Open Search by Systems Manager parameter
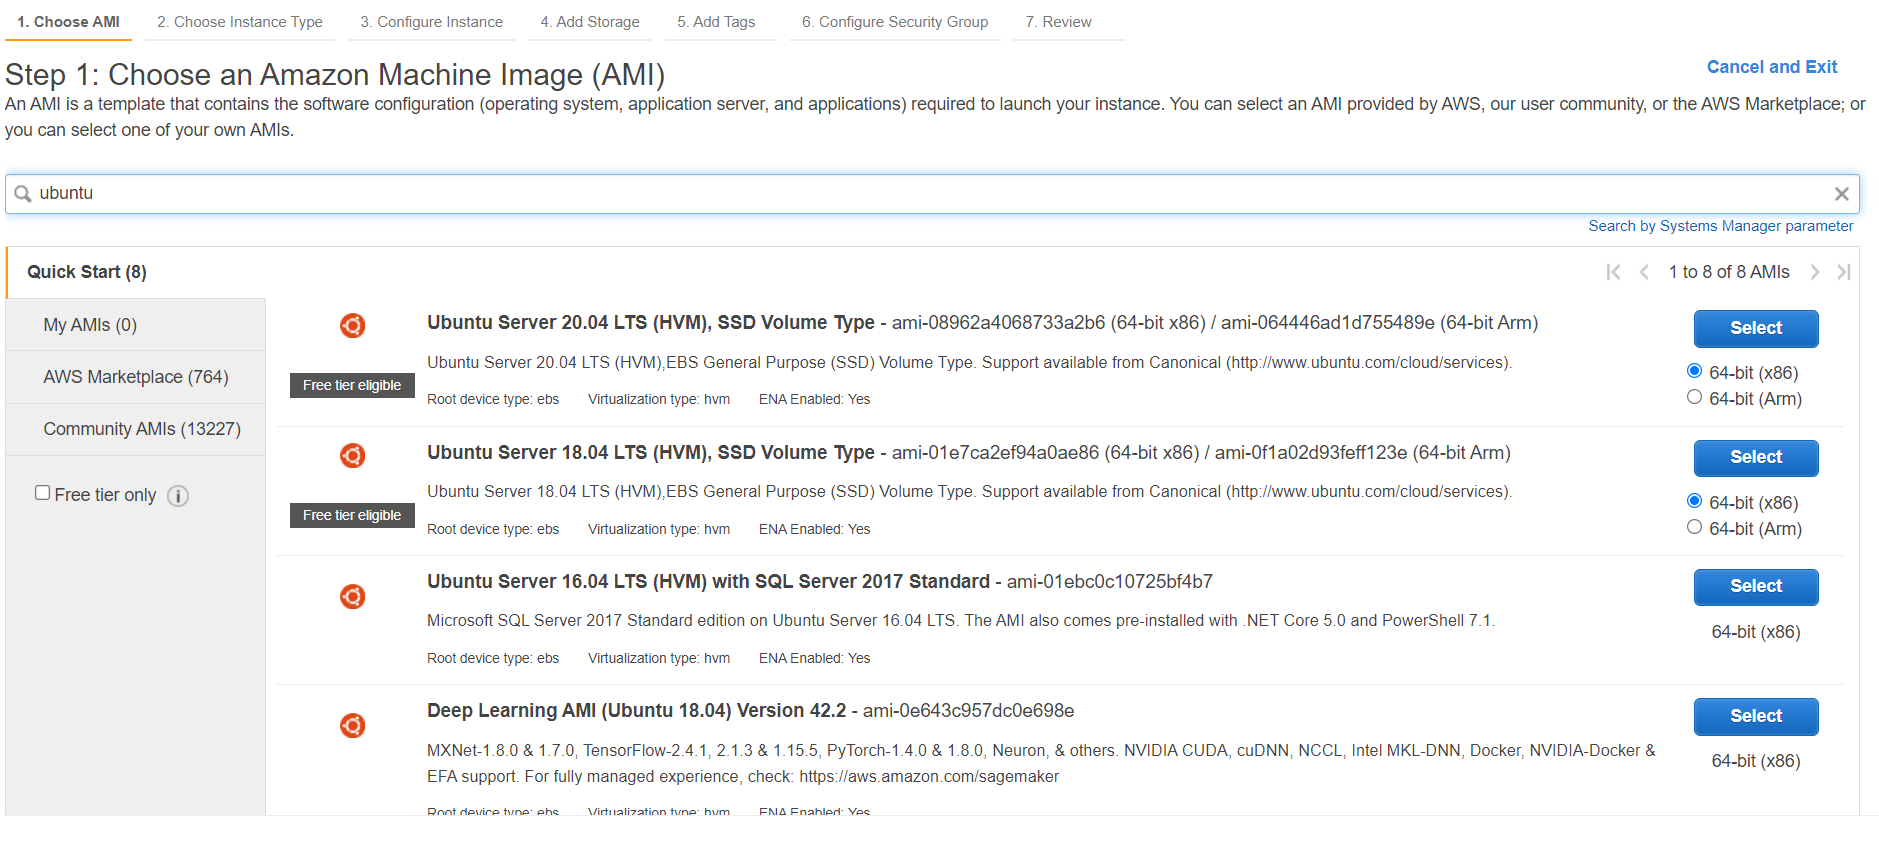Image resolution: width=1879 pixels, height=843 pixels. point(1720,226)
